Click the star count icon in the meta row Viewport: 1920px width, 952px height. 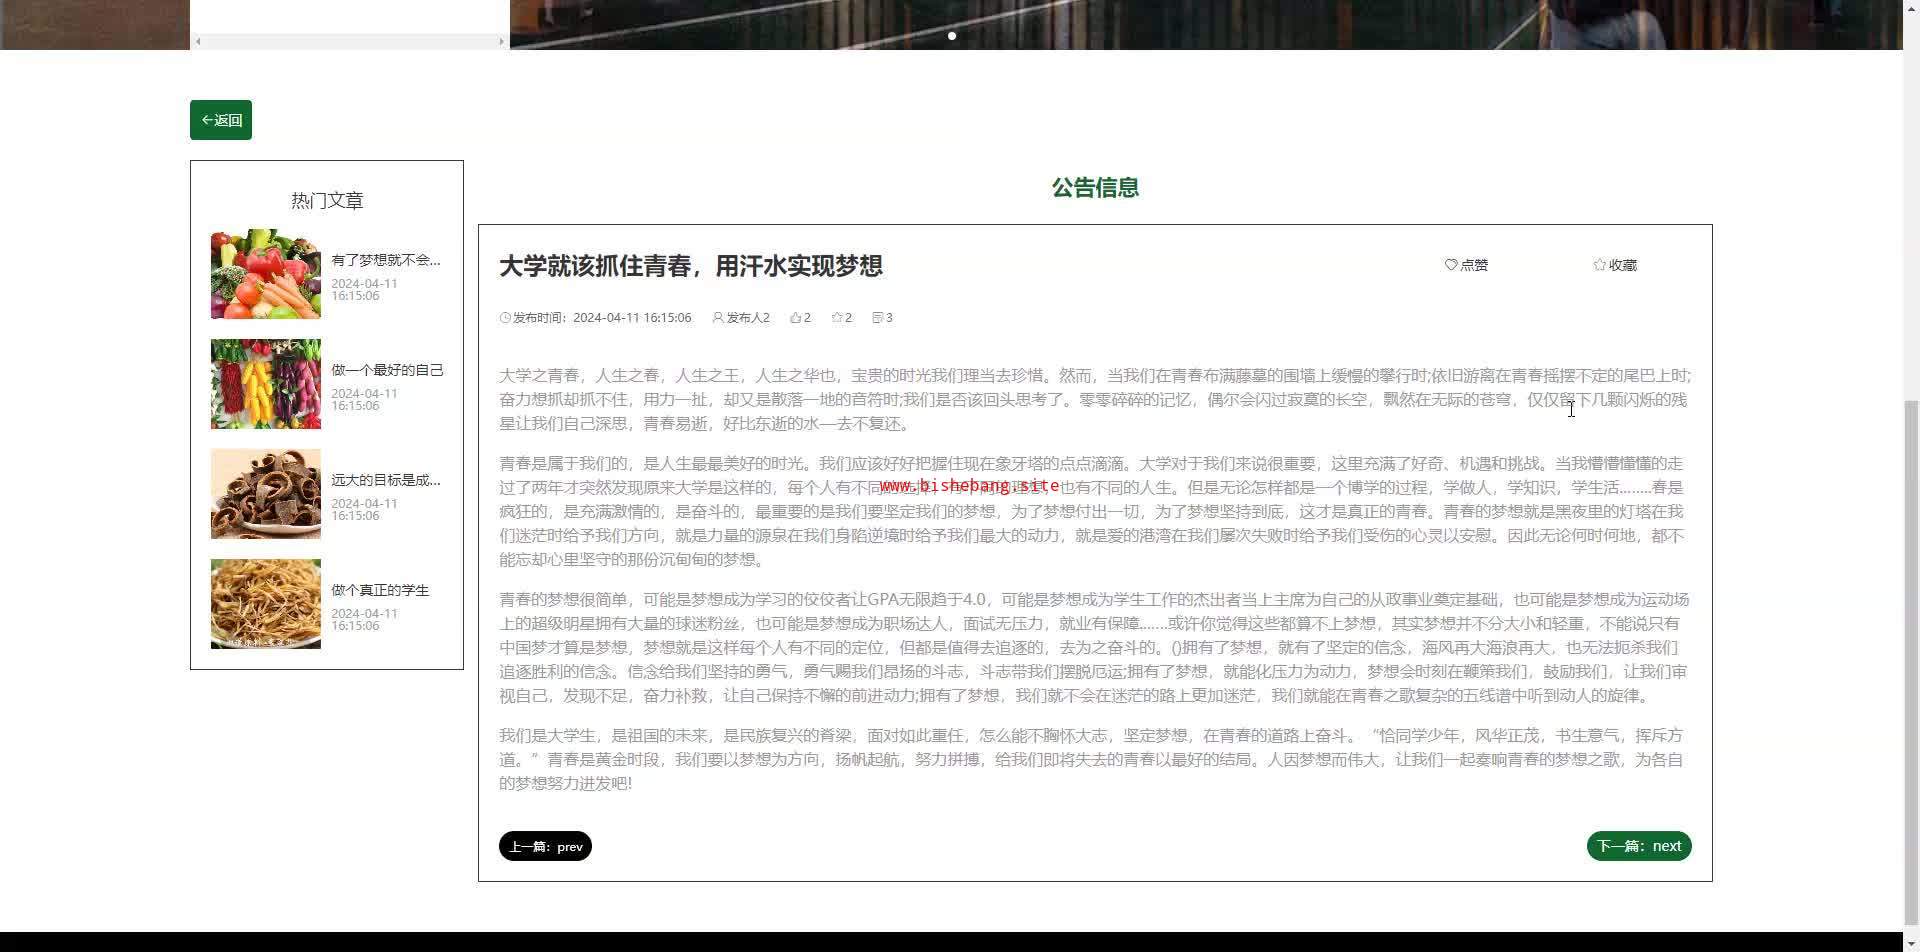pyautogui.click(x=837, y=318)
